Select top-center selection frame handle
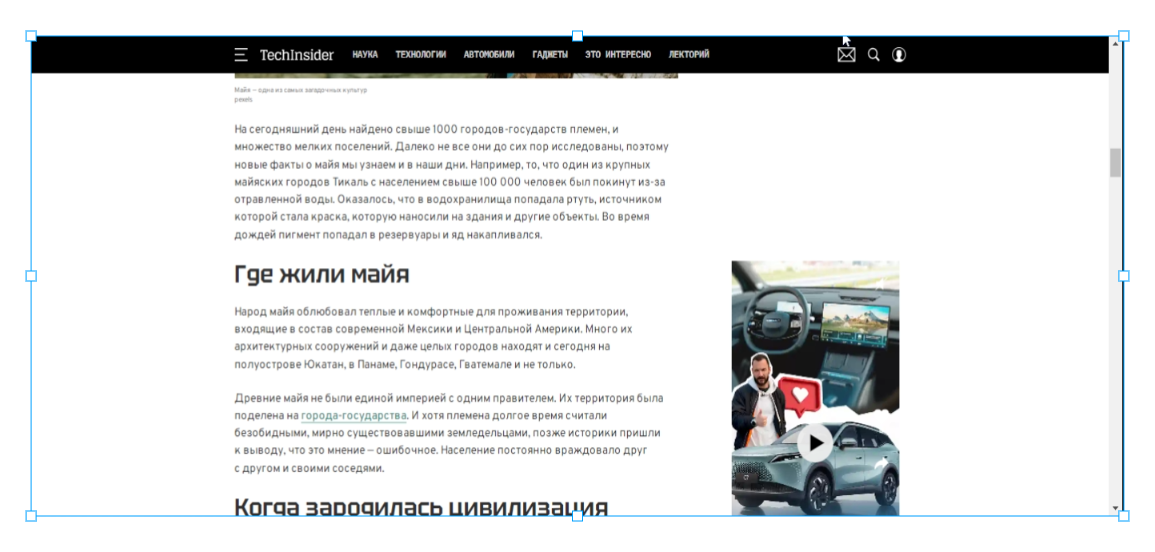 tap(578, 35)
